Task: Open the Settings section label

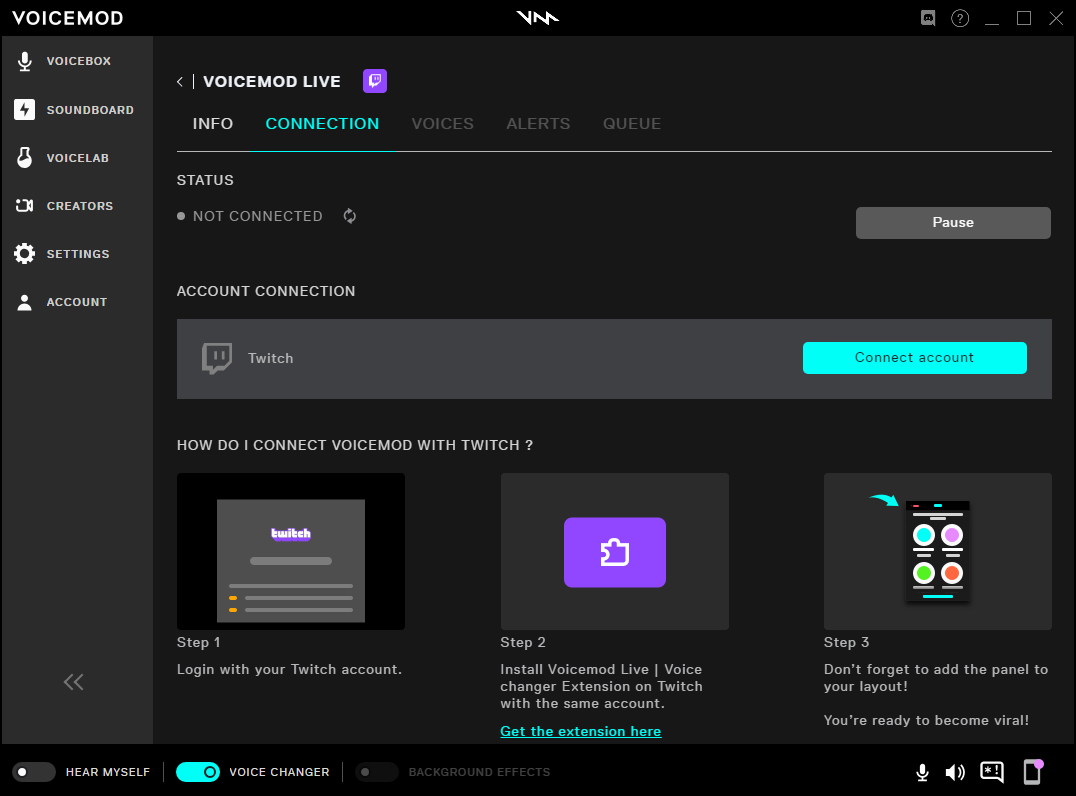Action: click(x=78, y=254)
